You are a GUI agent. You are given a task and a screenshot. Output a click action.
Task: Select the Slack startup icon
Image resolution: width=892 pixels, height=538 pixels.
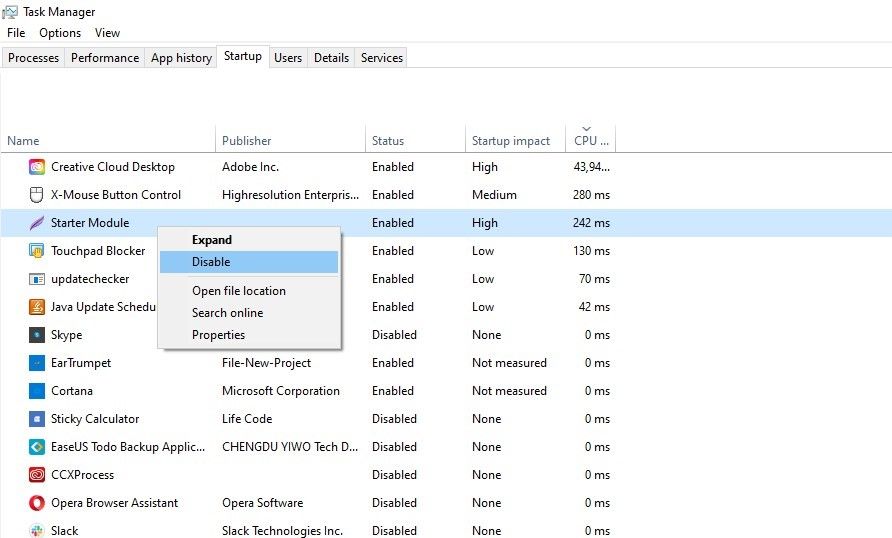click(37, 530)
